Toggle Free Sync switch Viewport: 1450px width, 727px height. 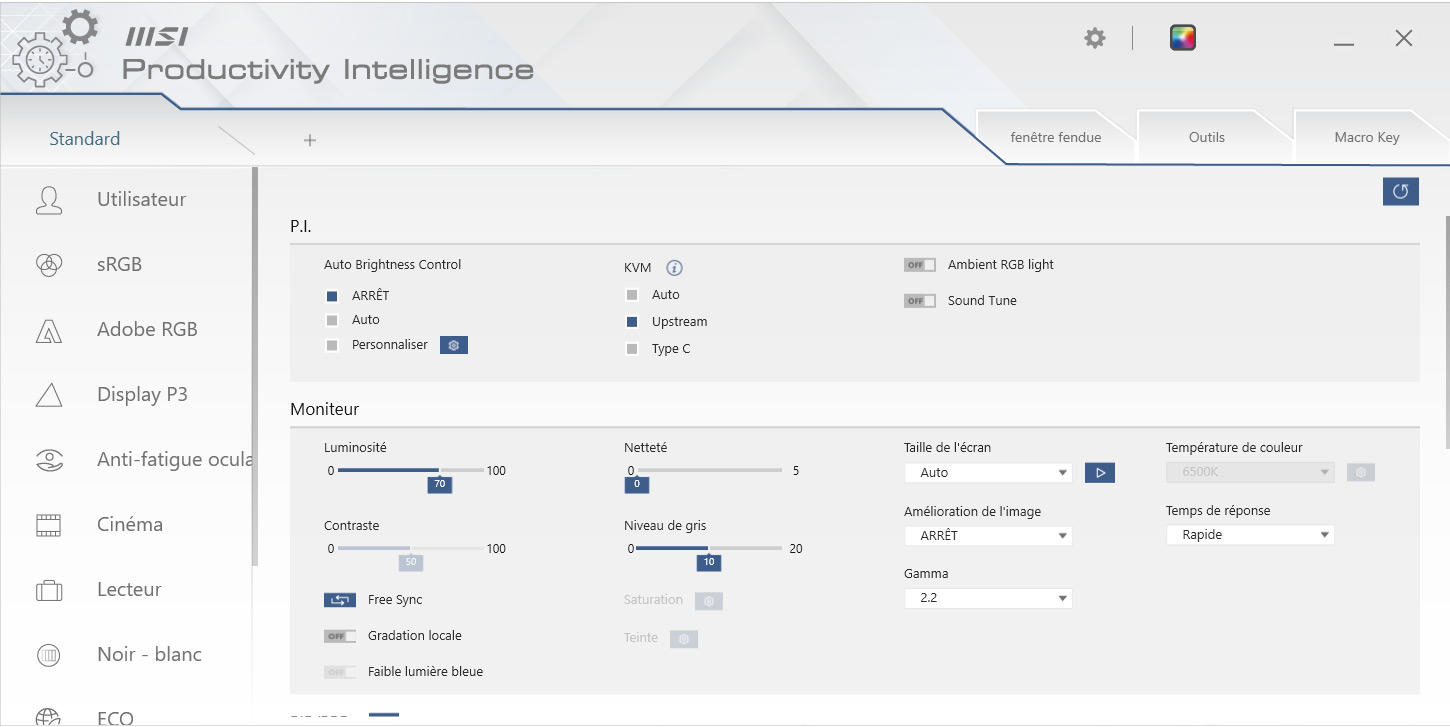340,600
